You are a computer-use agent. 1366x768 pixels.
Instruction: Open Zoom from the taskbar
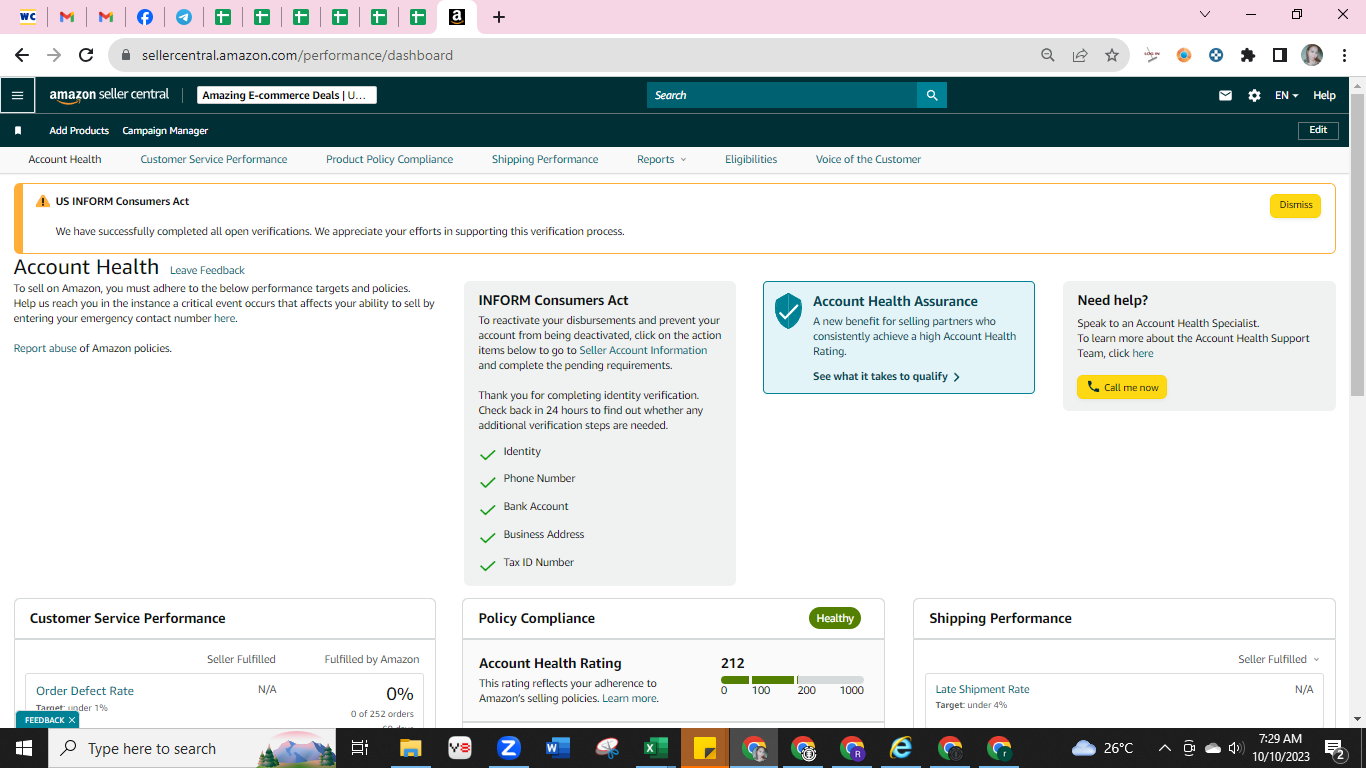pos(509,748)
